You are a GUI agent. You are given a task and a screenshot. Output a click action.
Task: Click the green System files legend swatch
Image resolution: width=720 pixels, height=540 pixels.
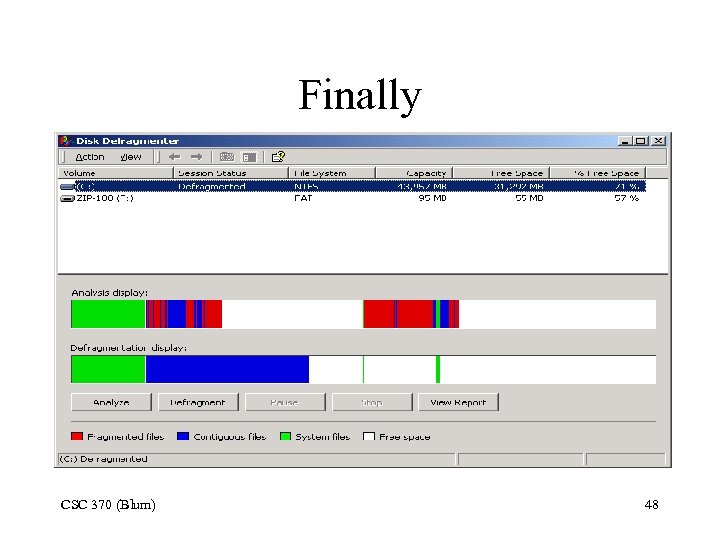pyautogui.click(x=285, y=436)
